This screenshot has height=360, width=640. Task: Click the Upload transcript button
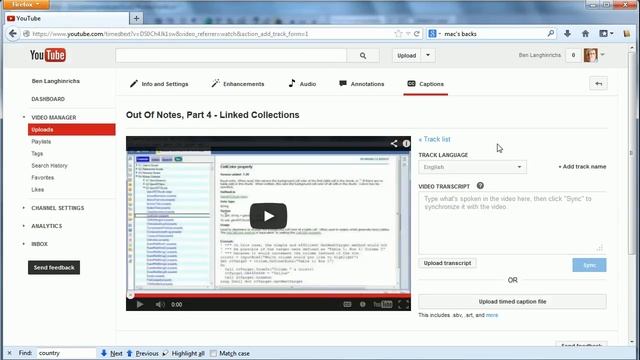447,263
